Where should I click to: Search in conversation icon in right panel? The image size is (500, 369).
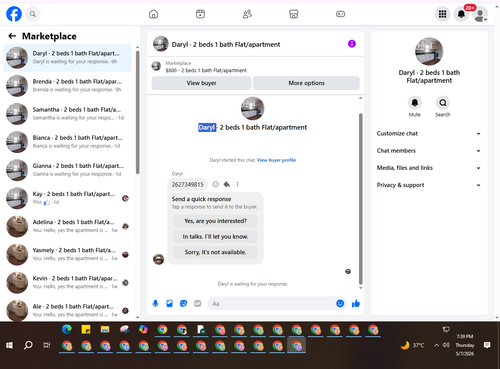pyautogui.click(x=443, y=103)
